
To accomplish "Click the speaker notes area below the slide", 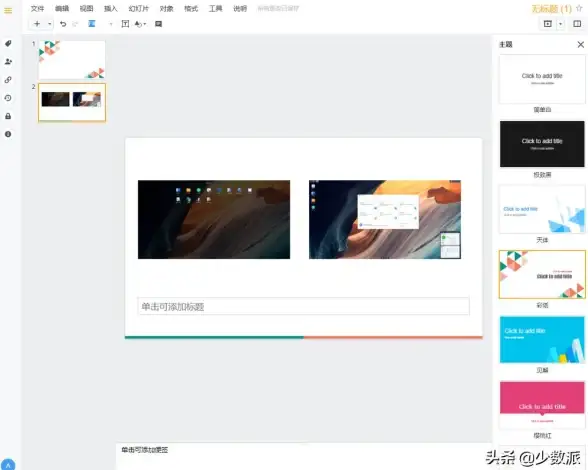I will [x=304, y=456].
